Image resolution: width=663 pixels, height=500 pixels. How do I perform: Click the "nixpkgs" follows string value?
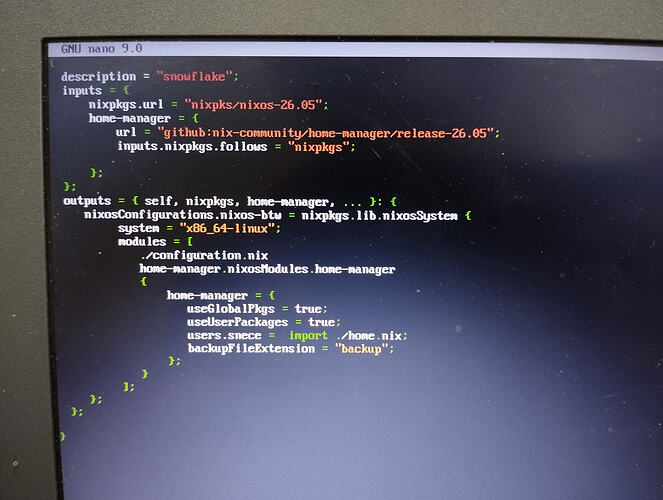319,147
